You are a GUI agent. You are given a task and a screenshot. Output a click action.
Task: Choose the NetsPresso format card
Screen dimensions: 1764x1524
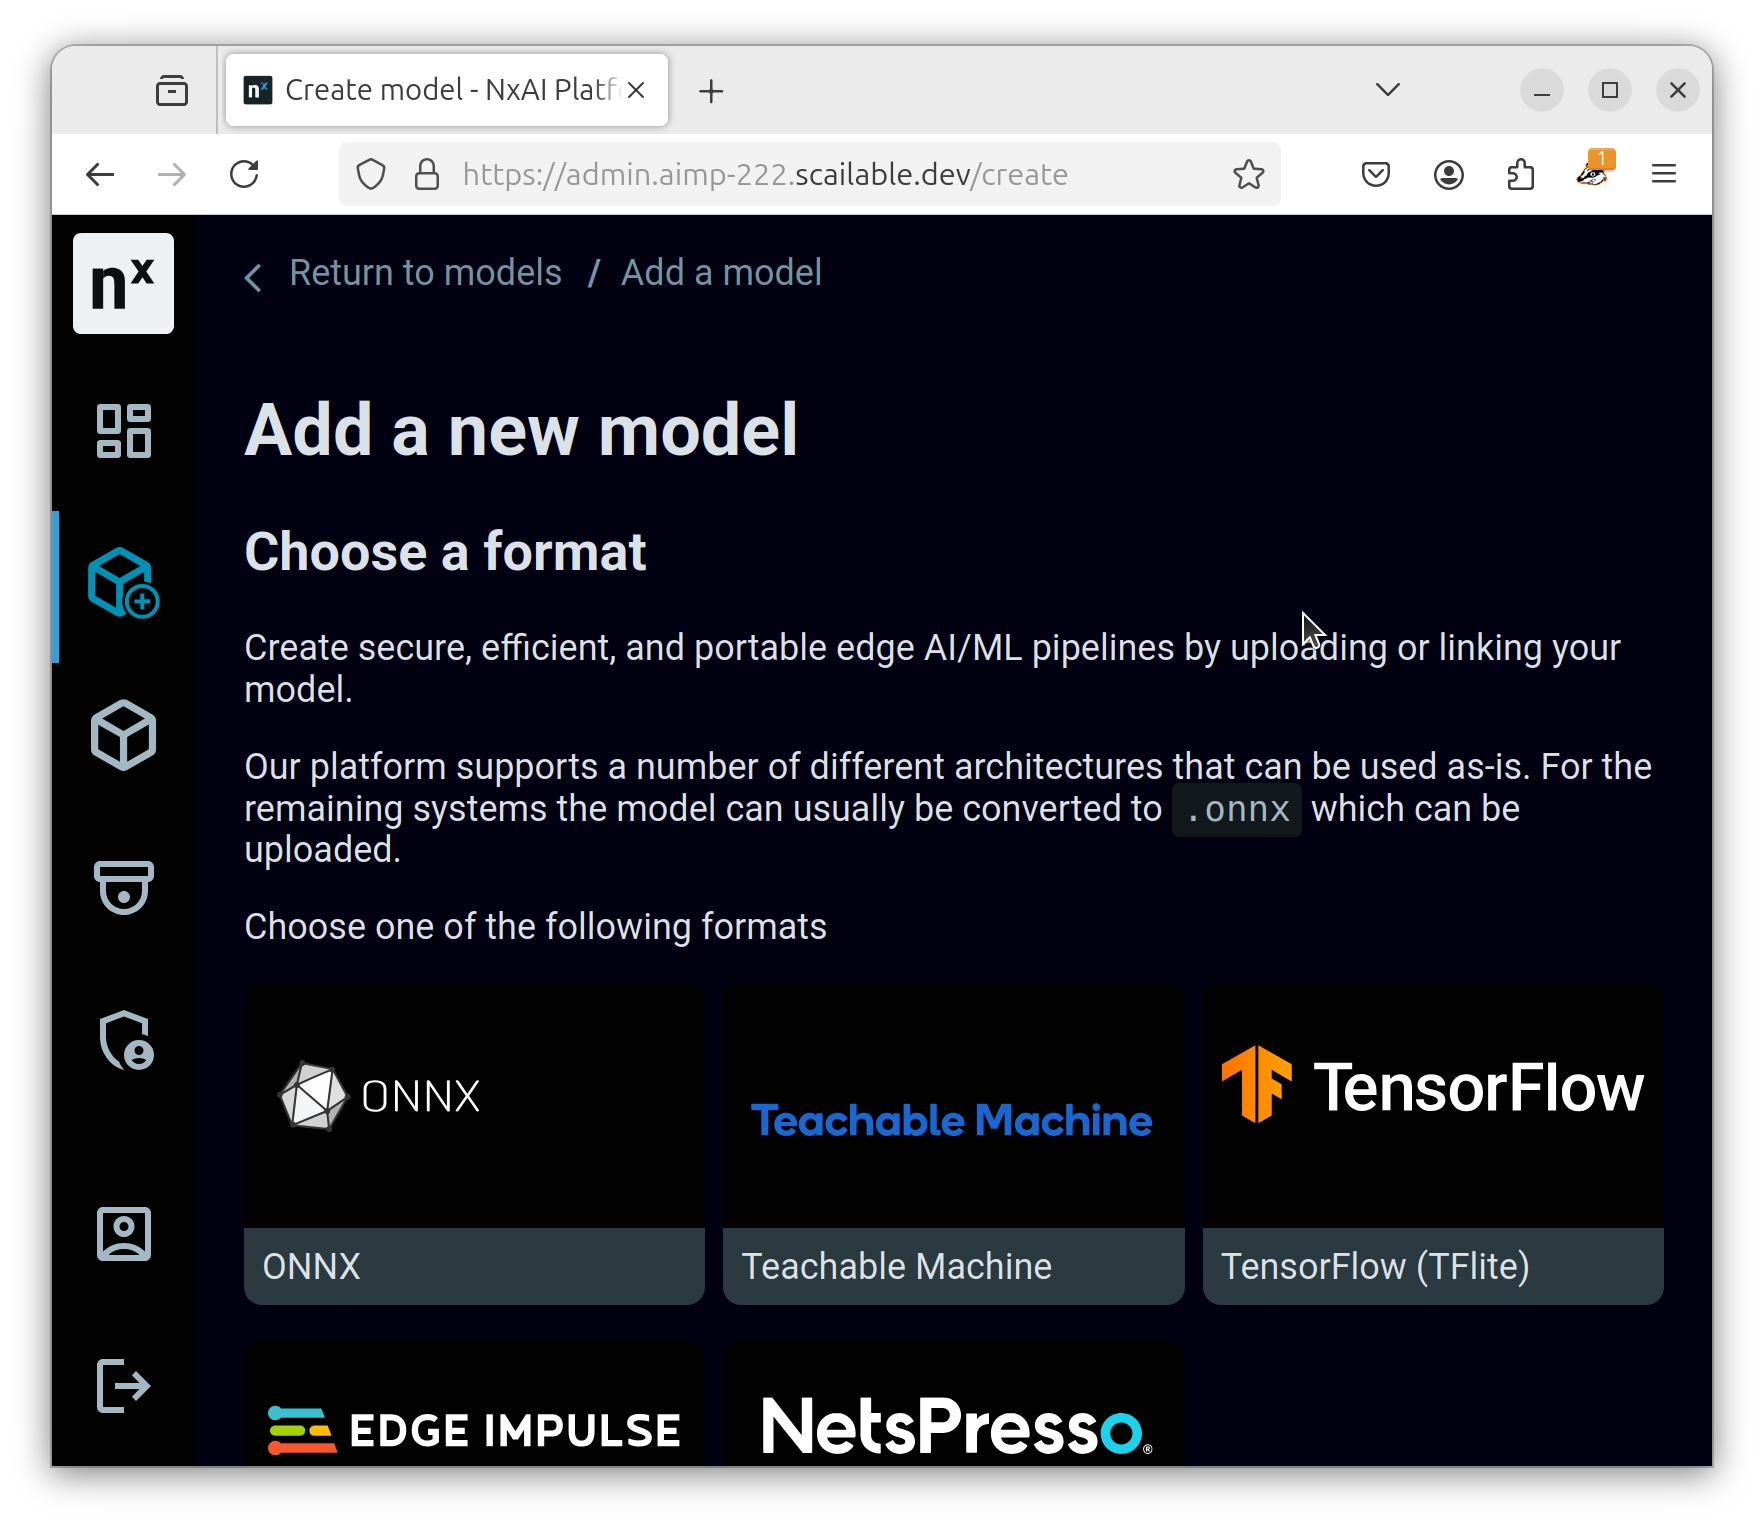click(x=953, y=1410)
